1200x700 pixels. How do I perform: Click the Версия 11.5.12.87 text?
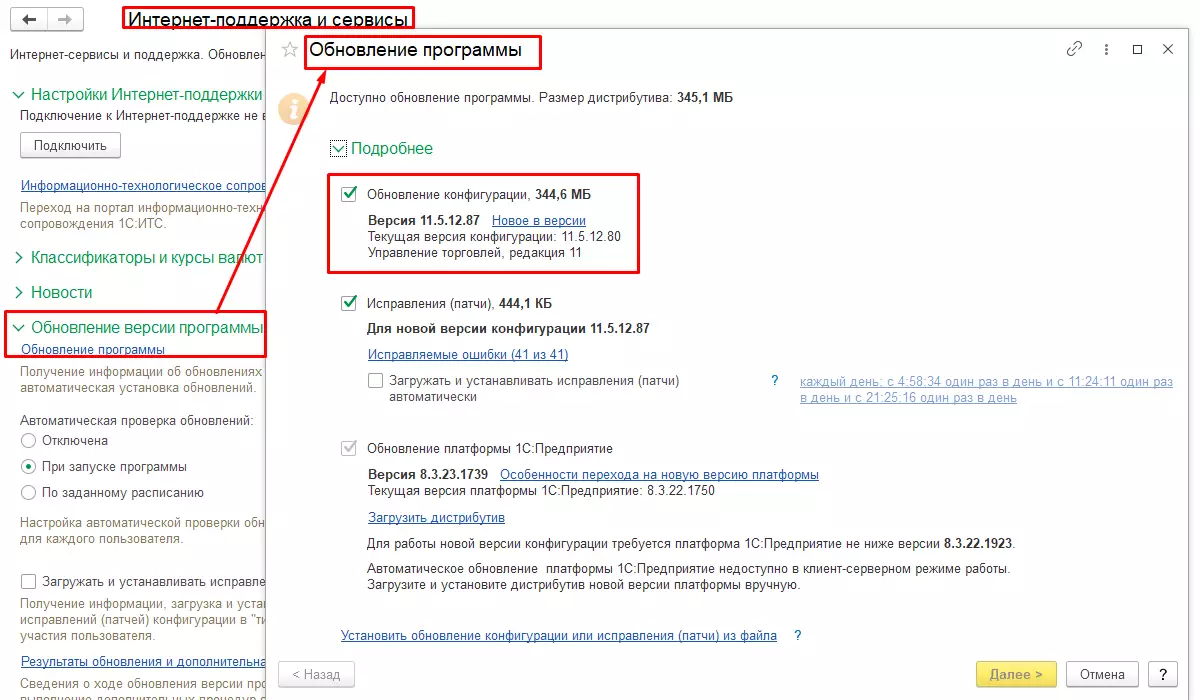click(x=424, y=220)
